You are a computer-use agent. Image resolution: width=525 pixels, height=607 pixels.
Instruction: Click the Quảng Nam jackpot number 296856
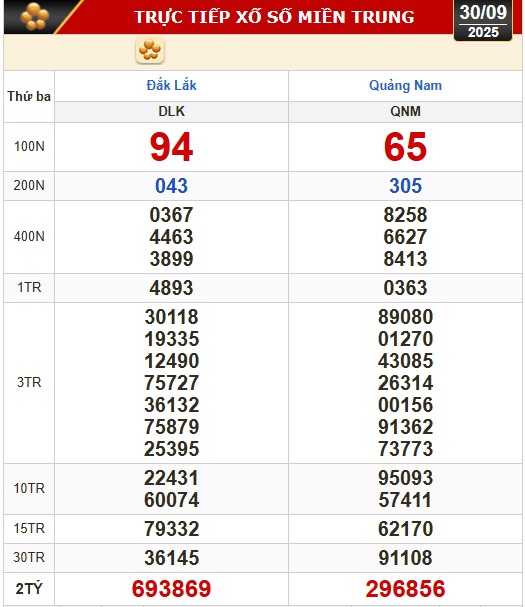point(405,589)
